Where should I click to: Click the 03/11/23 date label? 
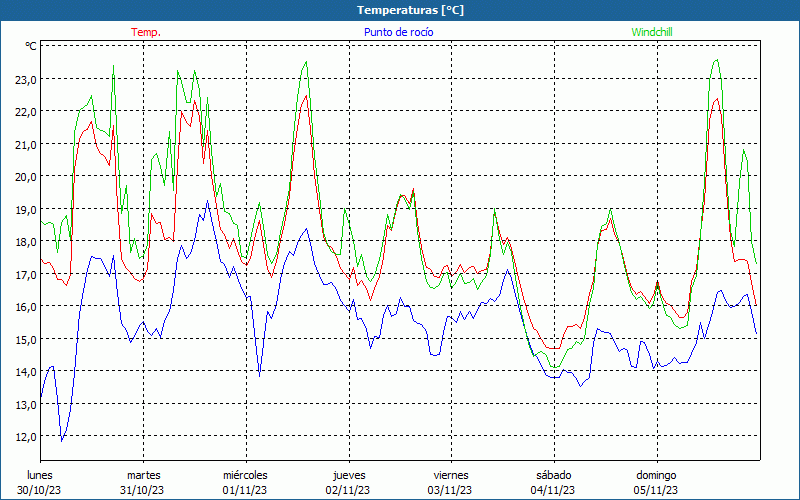click(x=450, y=490)
